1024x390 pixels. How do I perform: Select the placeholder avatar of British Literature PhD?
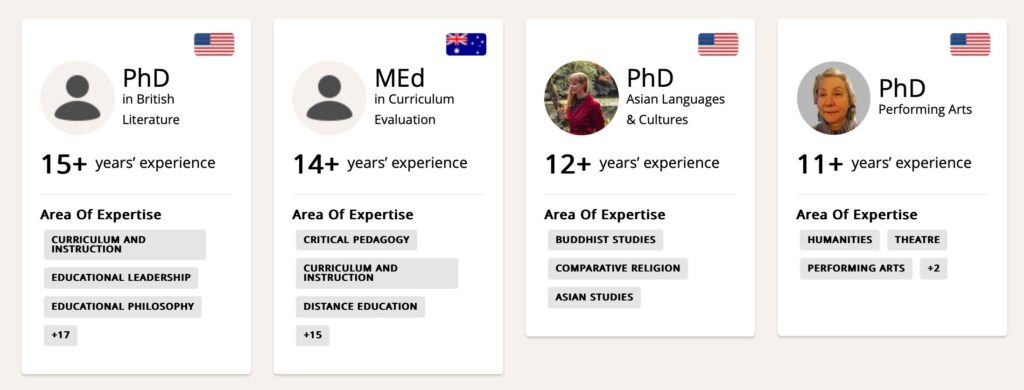[77, 98]
